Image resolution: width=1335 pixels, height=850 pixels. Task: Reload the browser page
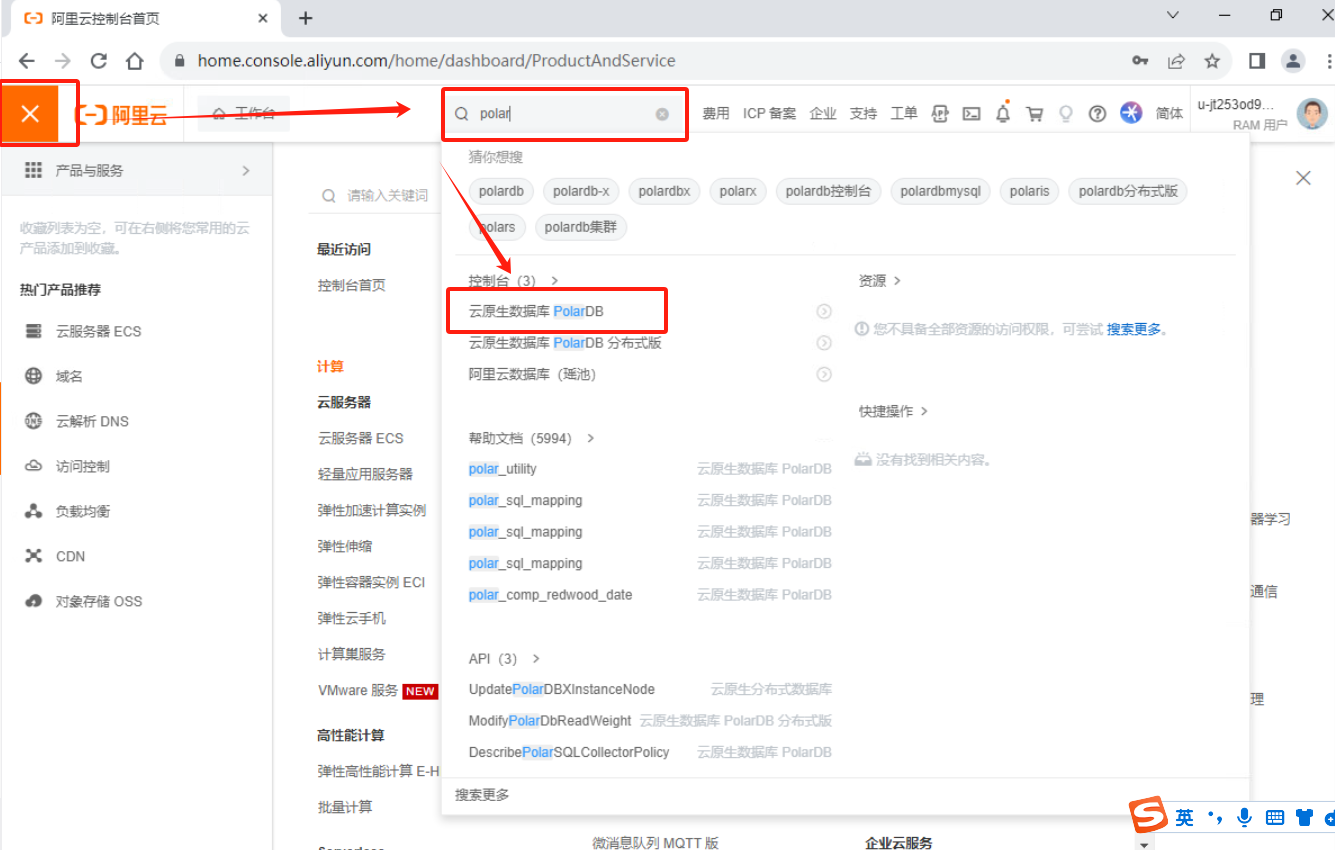(99, 61)
